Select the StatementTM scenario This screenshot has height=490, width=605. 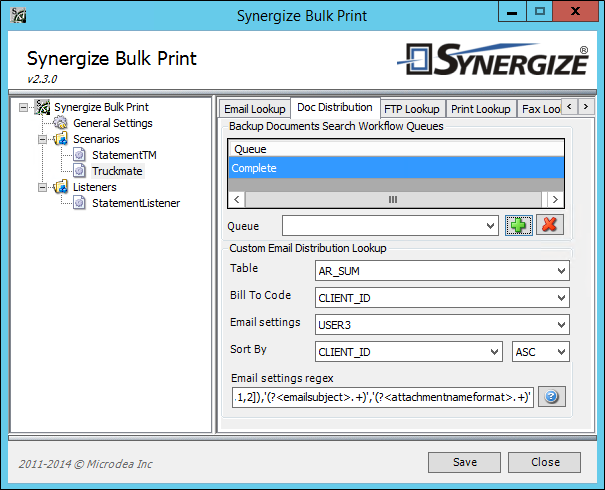pyautogui.click(x=124, y=155)
